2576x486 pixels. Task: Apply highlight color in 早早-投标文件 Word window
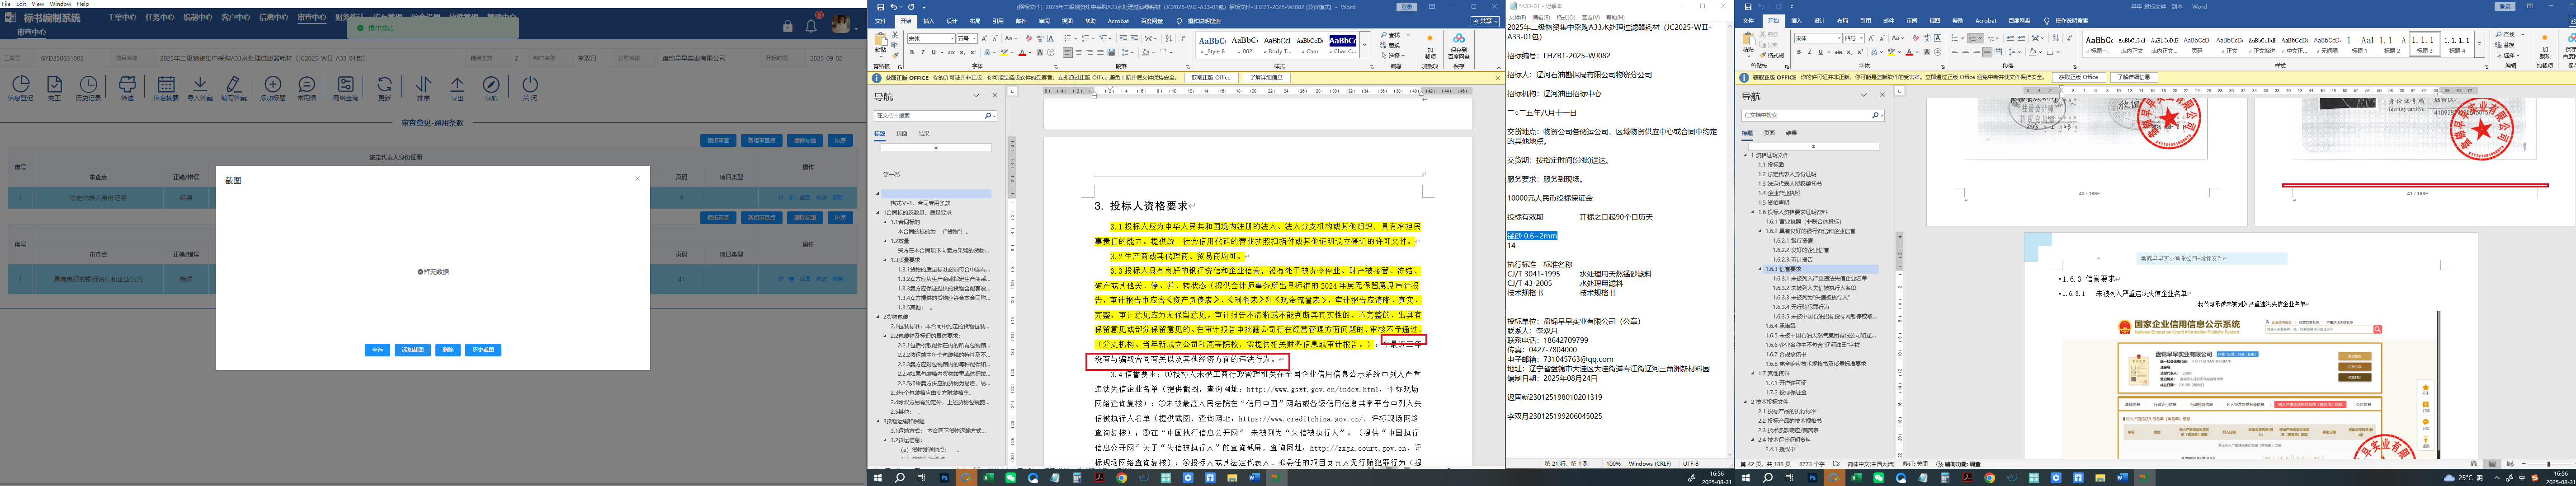pos(1891,52)
